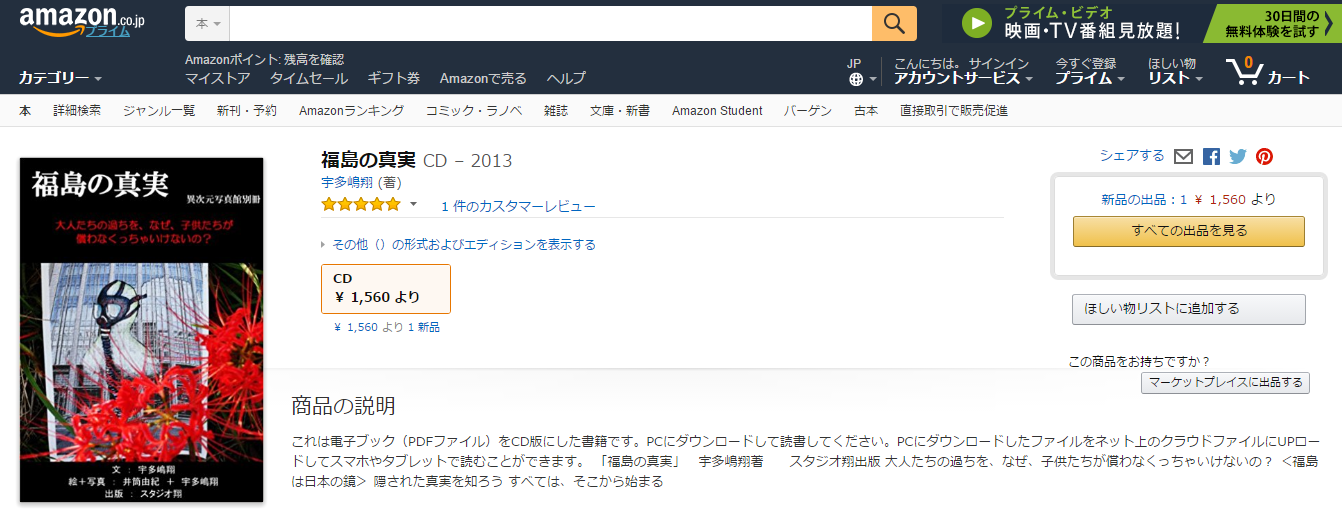The width and height of the screenshot is (1342, 519).
Task: Share product on Pinterest icon
Action: click(1265, 156)
